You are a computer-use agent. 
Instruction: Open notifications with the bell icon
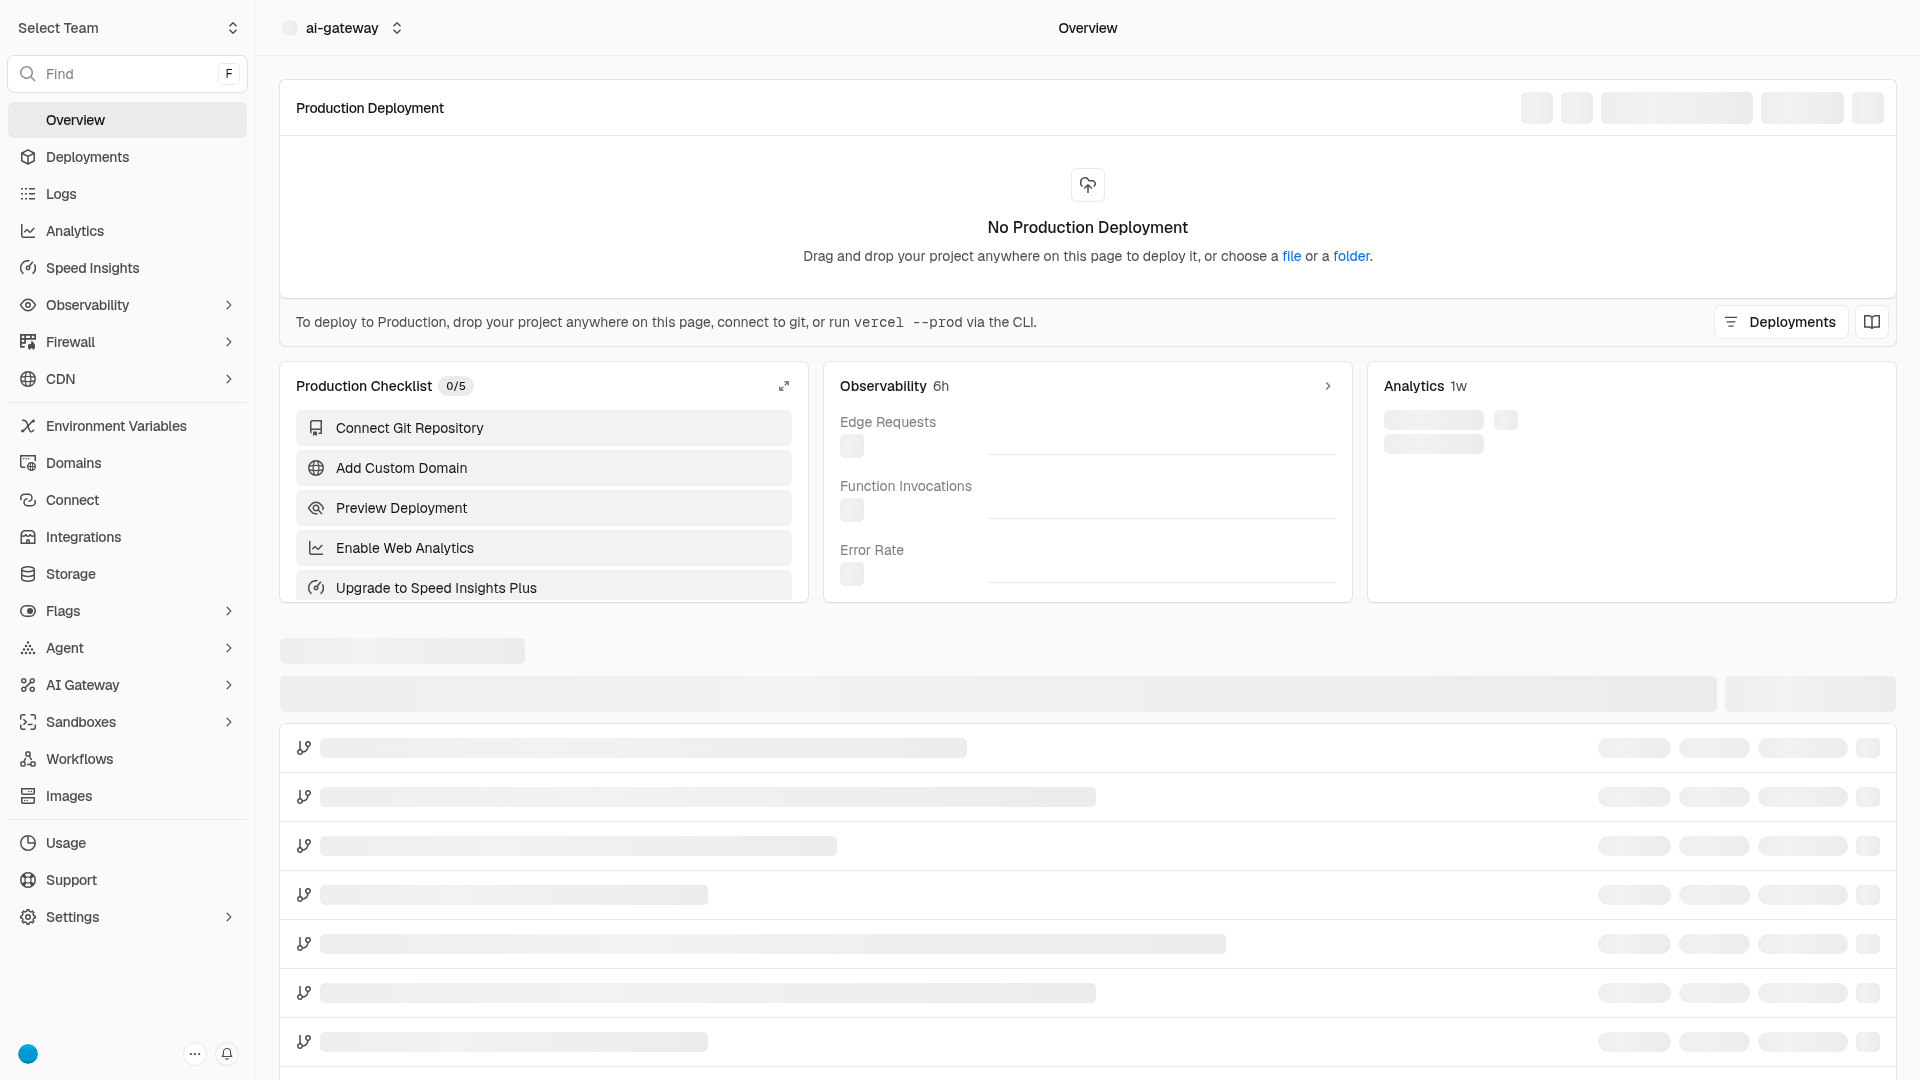tap(227, 1054)
